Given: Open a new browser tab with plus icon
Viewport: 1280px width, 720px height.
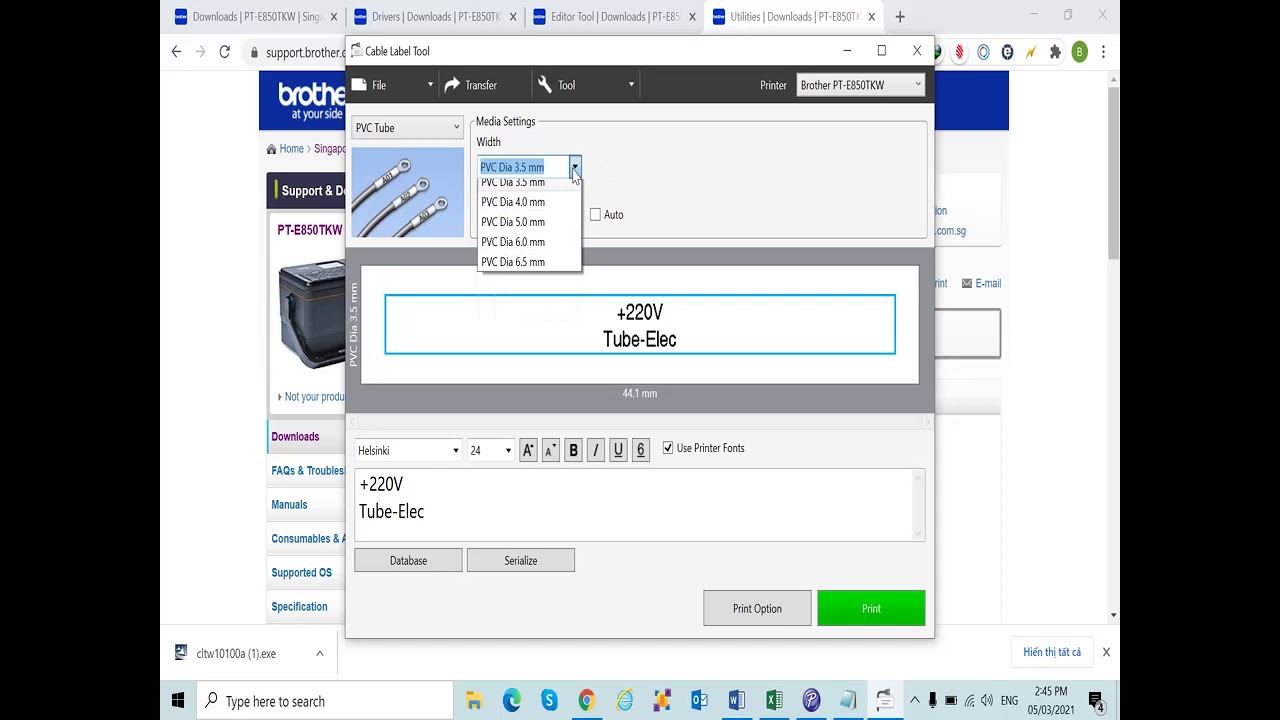Looking at the screenshot, I should 900,17.
